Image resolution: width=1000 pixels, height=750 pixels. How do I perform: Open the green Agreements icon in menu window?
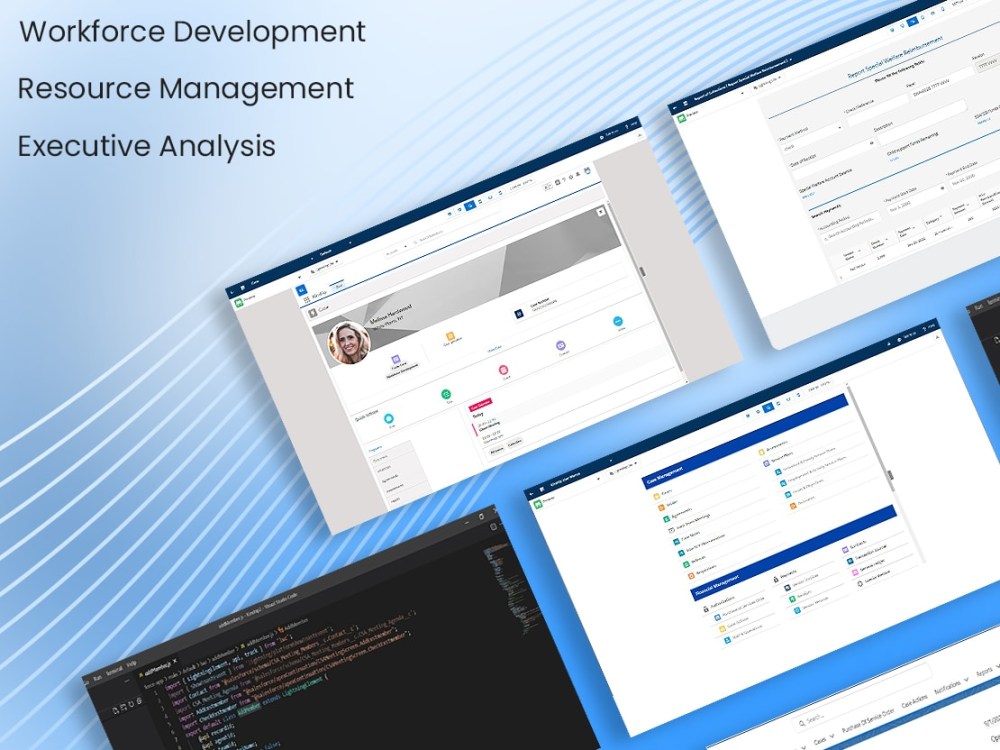[666, 519]
